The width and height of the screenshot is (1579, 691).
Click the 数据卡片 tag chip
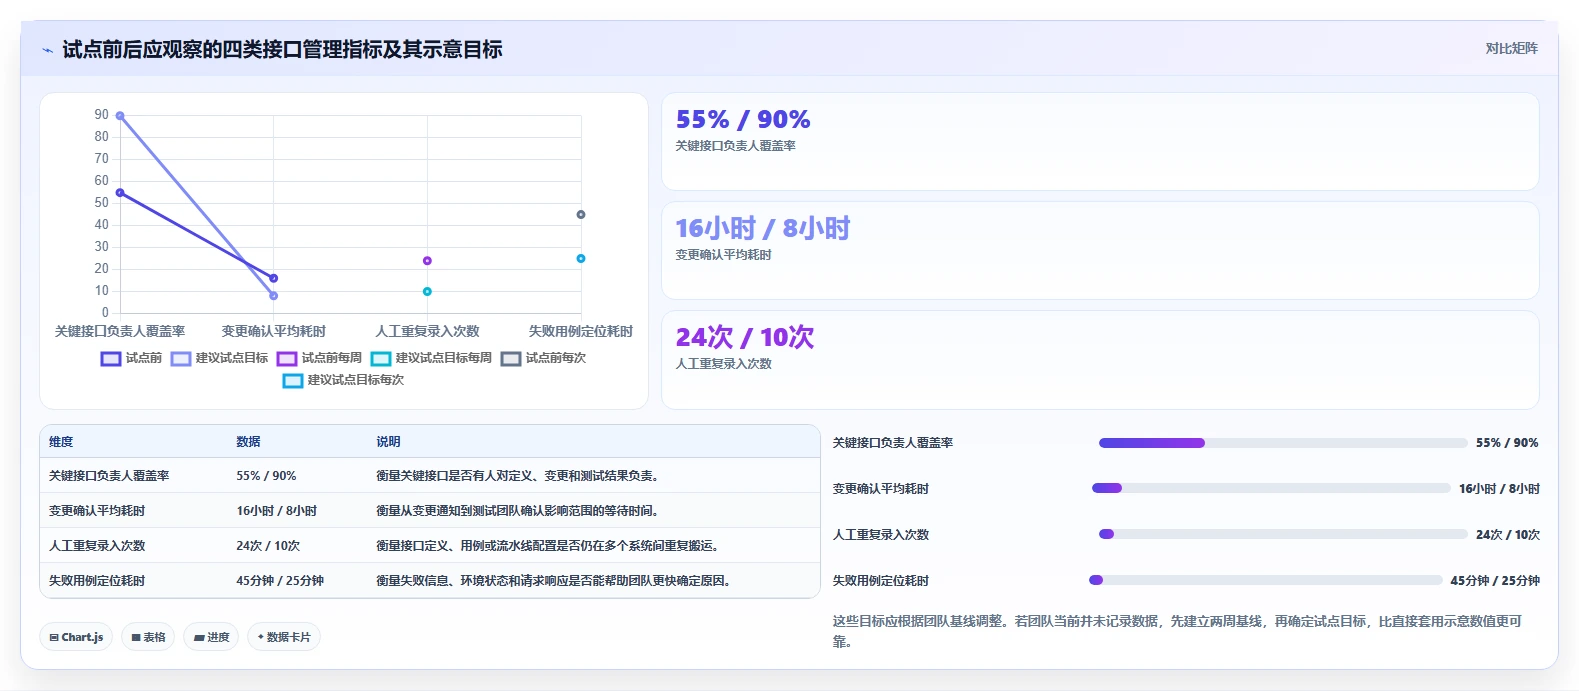click(284, 637)
